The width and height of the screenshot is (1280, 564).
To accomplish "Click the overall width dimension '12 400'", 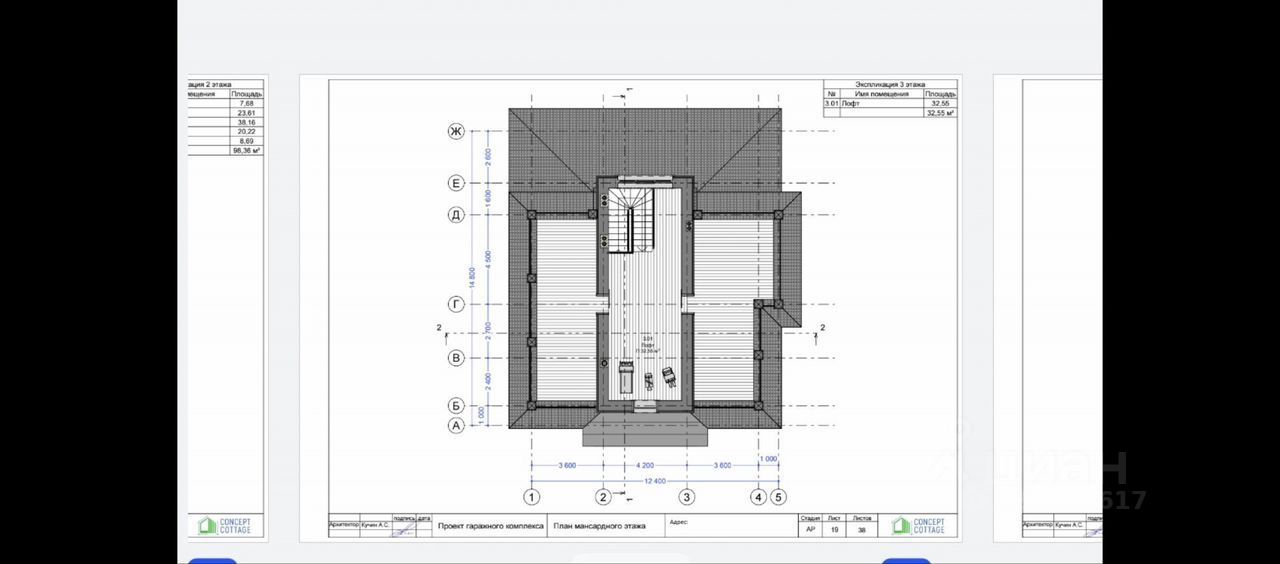I will (x=654, y=482).
